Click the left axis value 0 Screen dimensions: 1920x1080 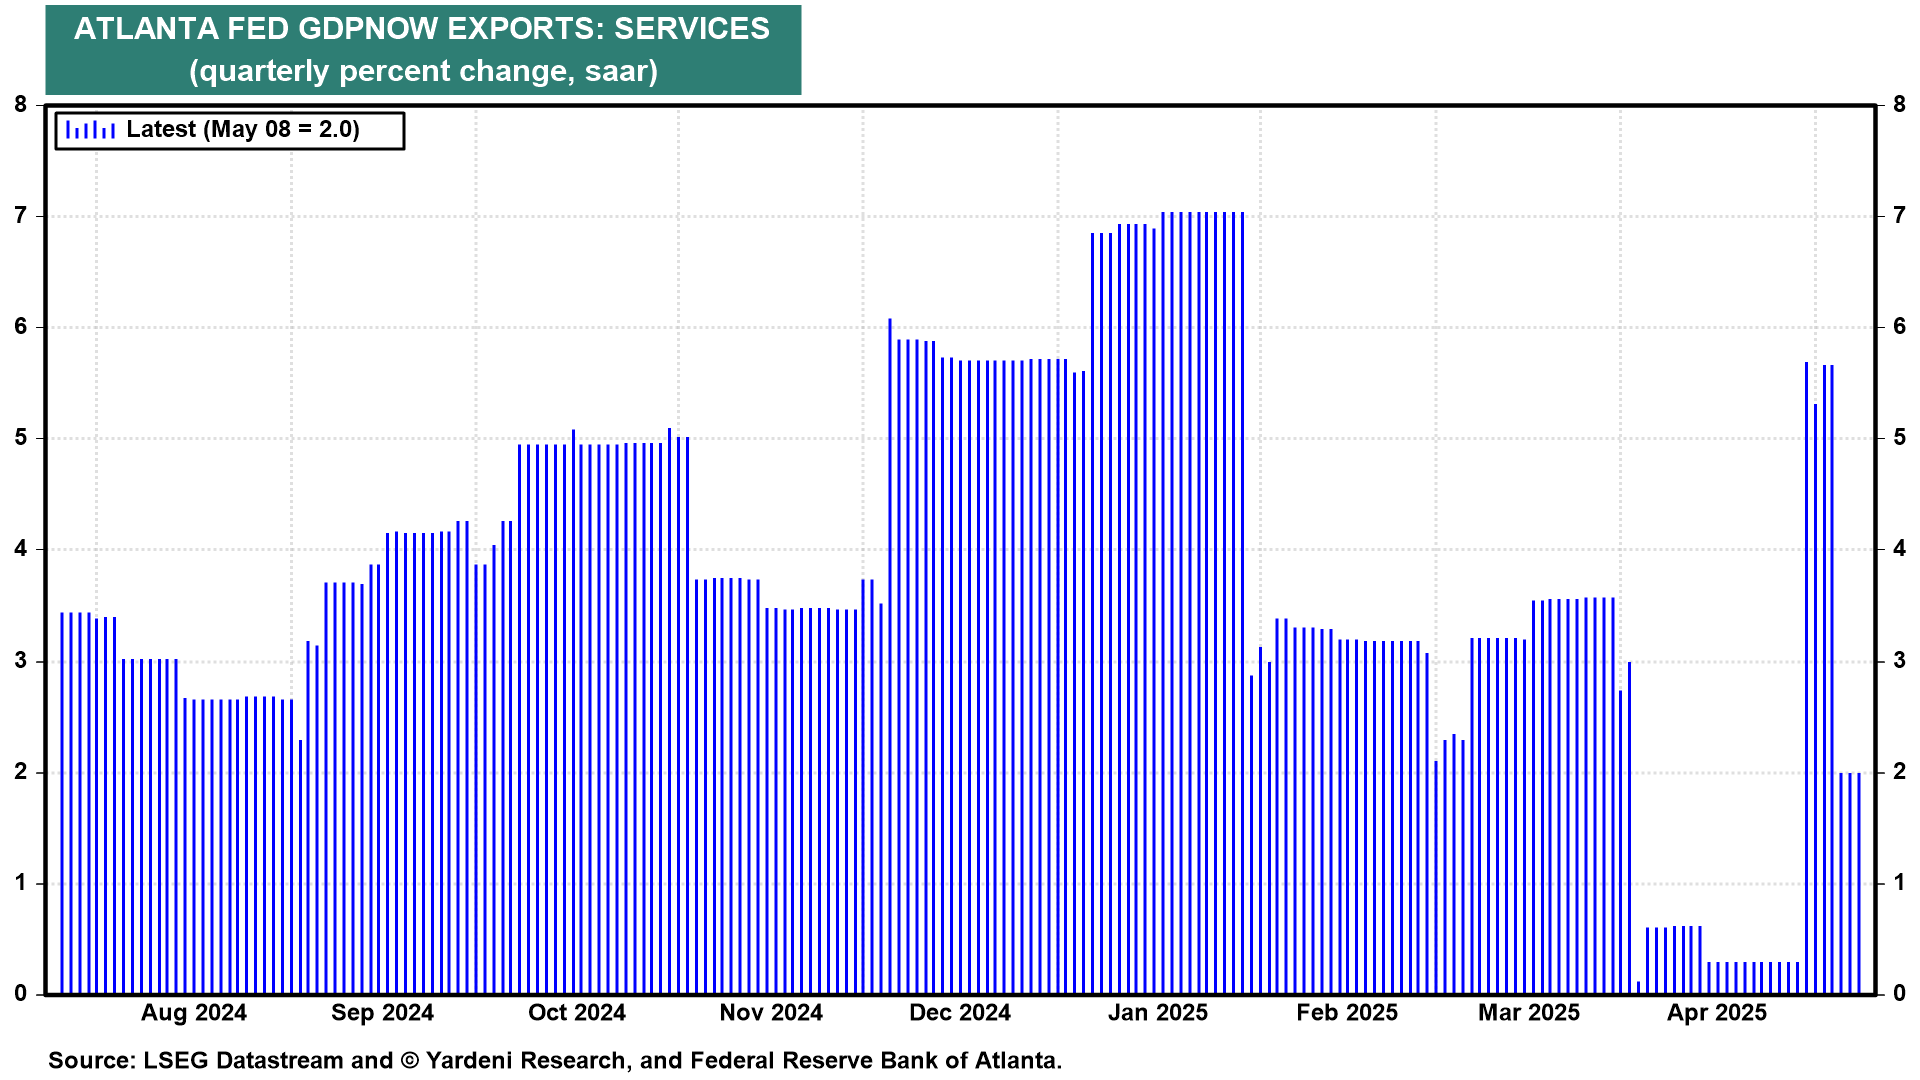pos(21,994)
